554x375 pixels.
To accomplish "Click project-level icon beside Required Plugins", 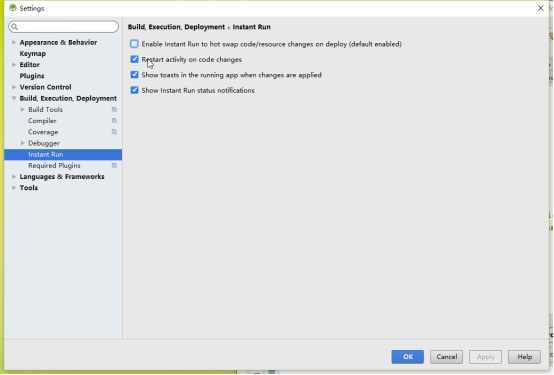I will point(114,165).
